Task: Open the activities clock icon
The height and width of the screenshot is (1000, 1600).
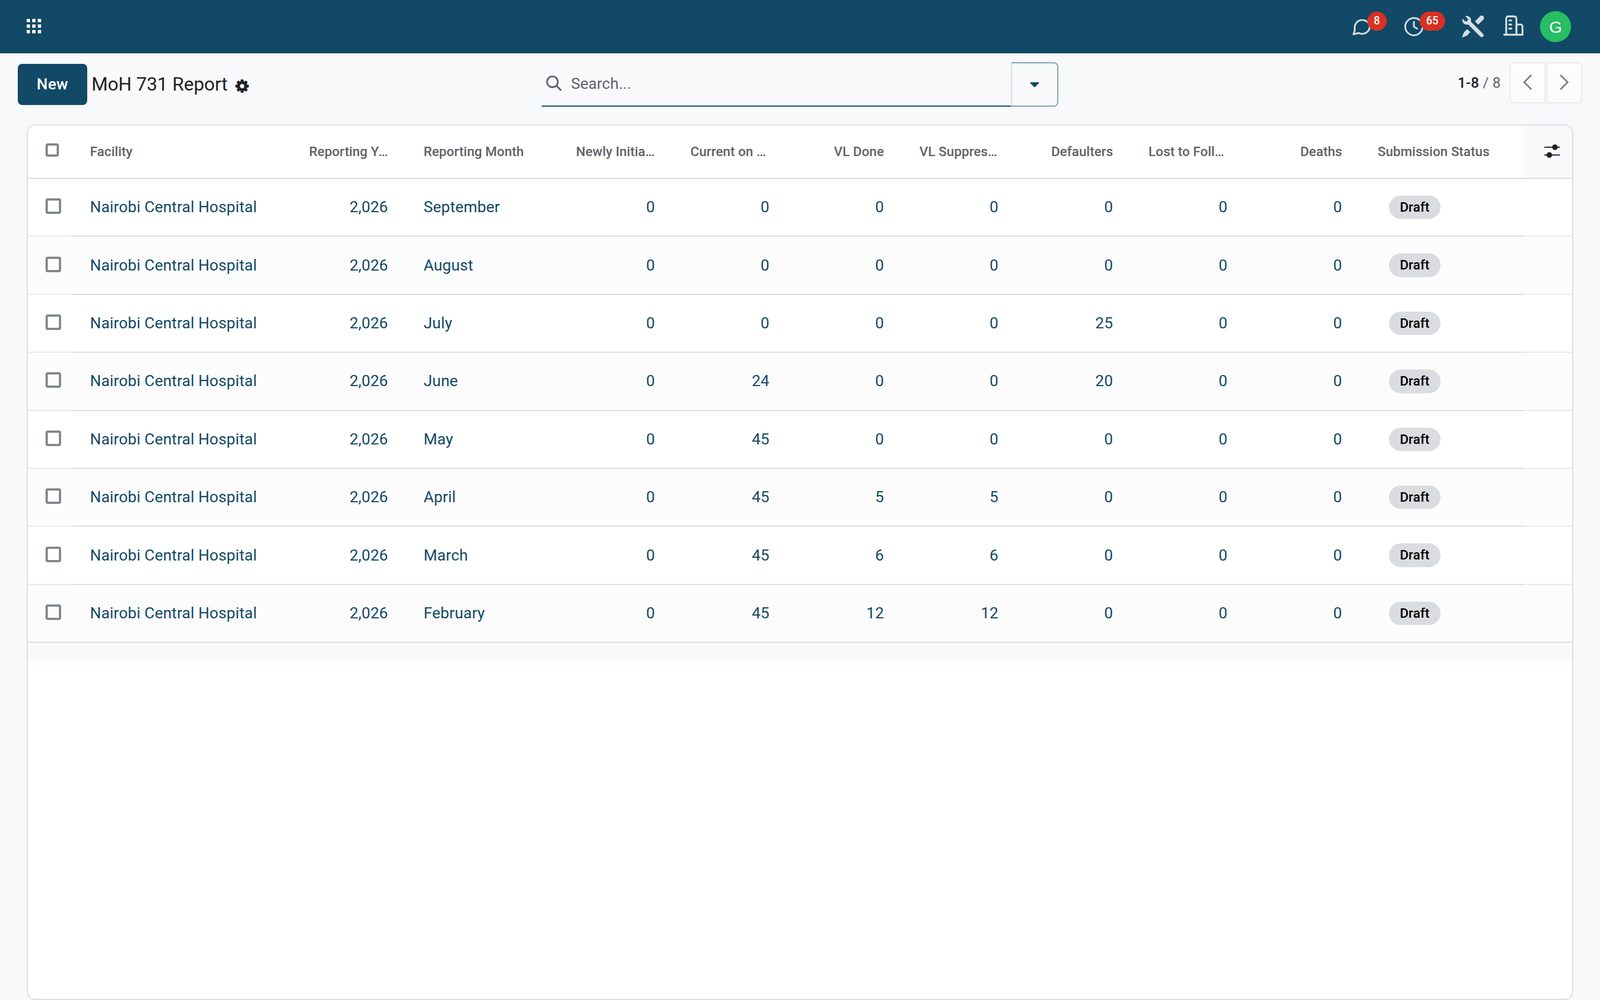Action: click(1414, 27)
